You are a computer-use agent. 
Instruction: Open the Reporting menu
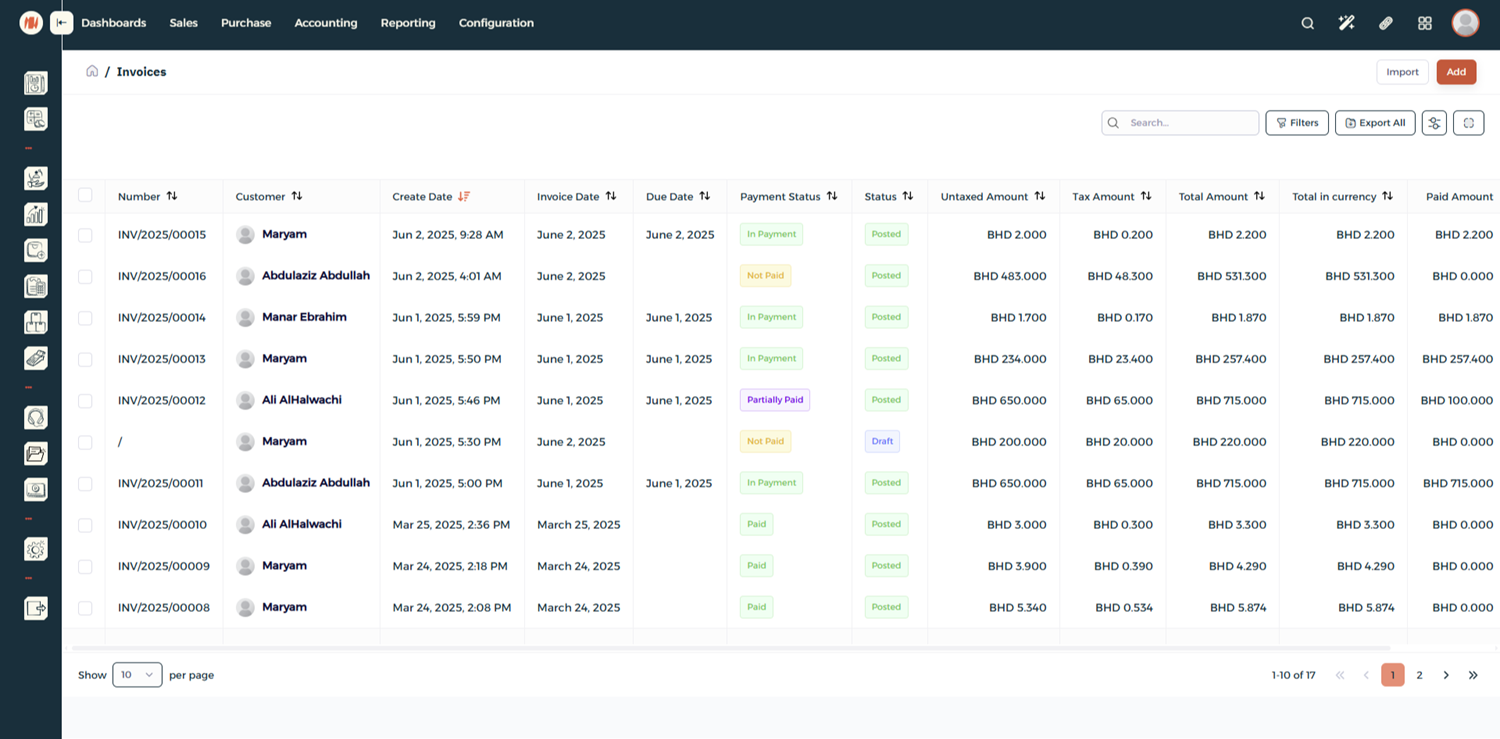(x=408, y=23)
